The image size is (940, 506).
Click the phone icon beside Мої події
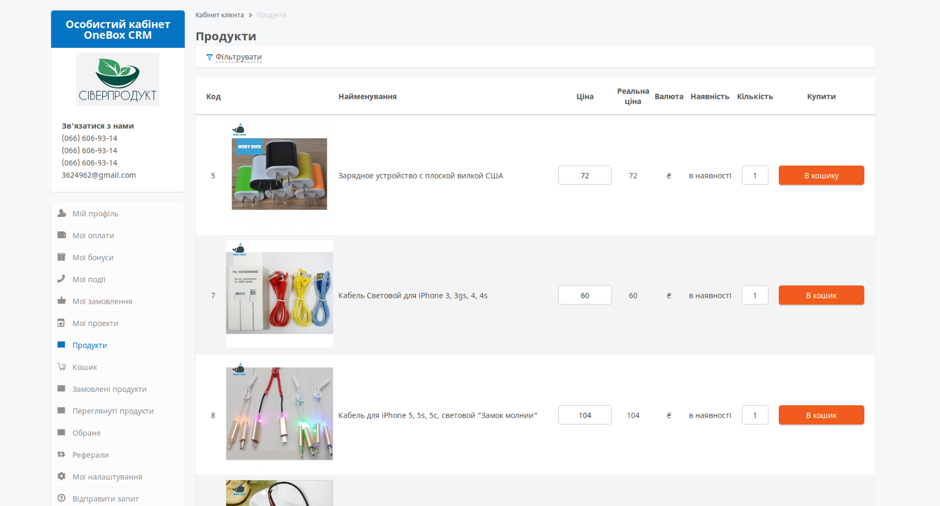(x=61, y=279)
